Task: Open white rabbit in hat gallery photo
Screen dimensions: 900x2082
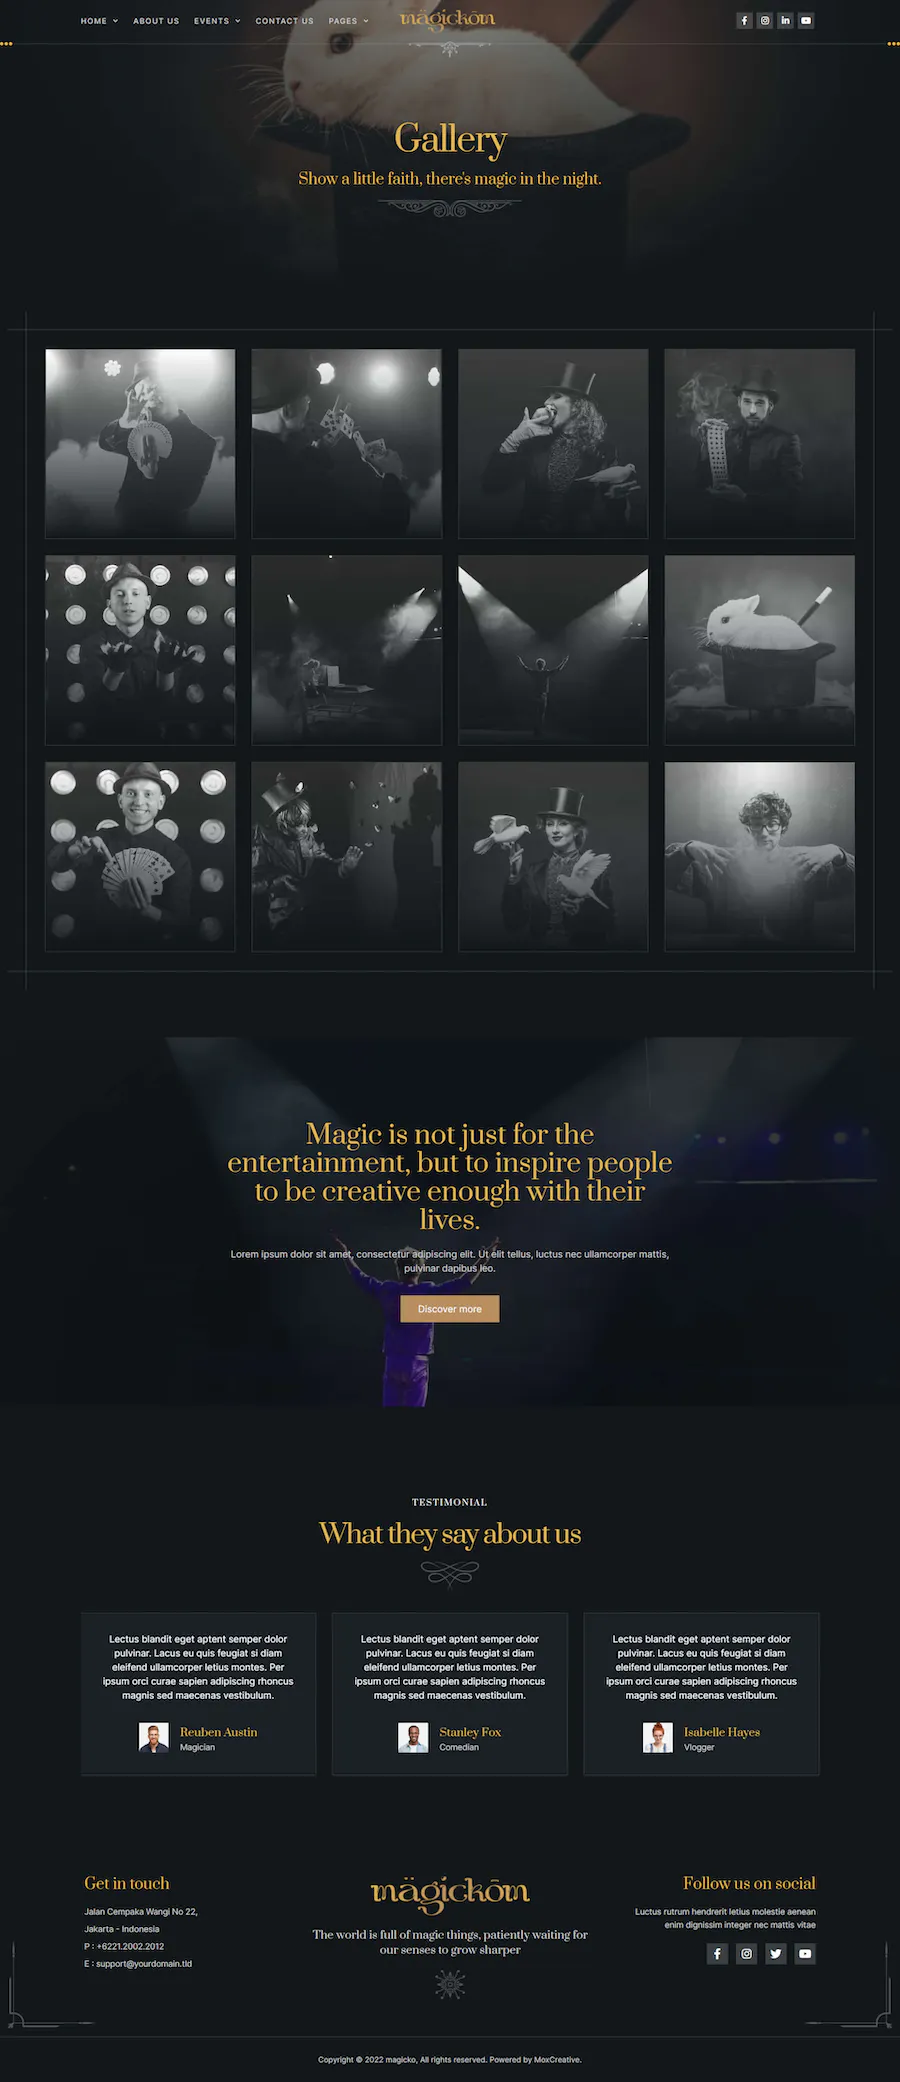Action: pos(760,650)
